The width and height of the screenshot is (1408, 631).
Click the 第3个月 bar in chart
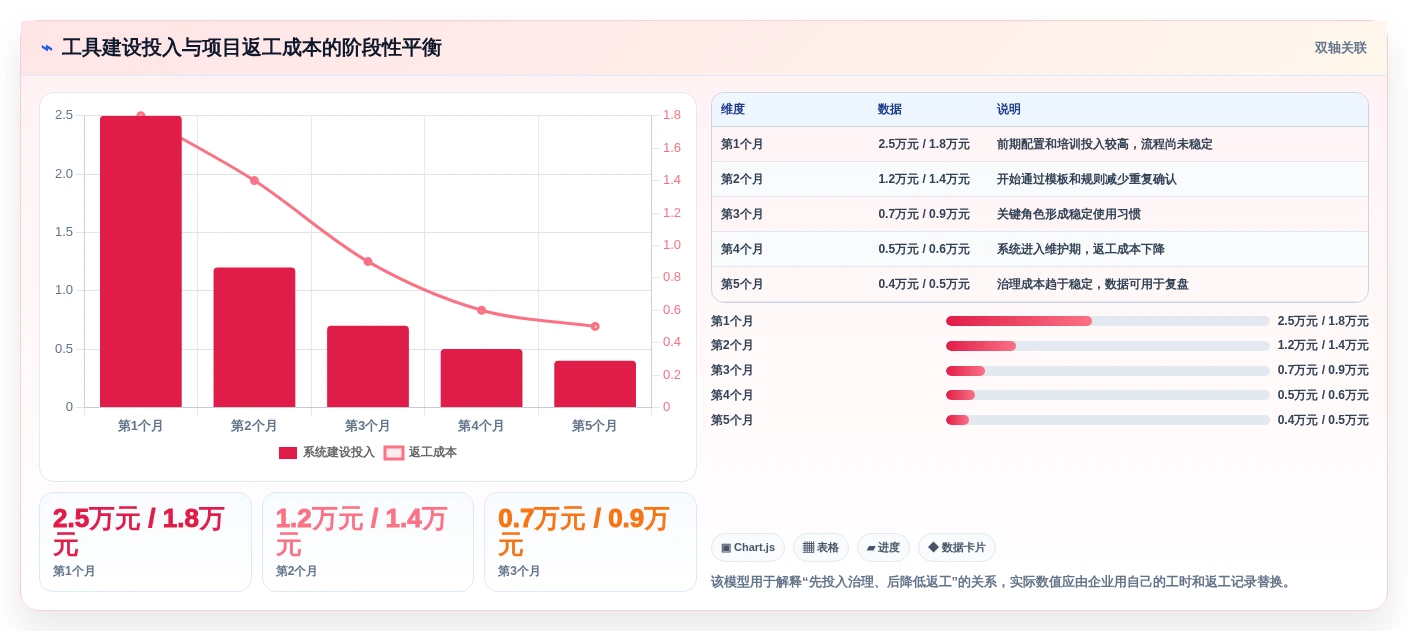368,366
